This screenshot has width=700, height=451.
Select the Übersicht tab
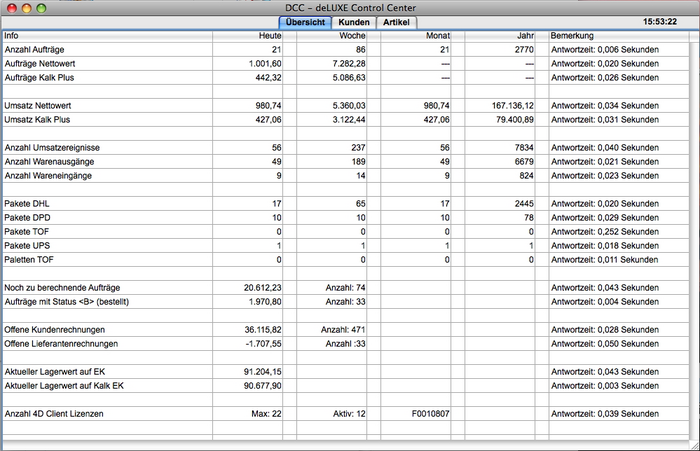tap(306, 22)
